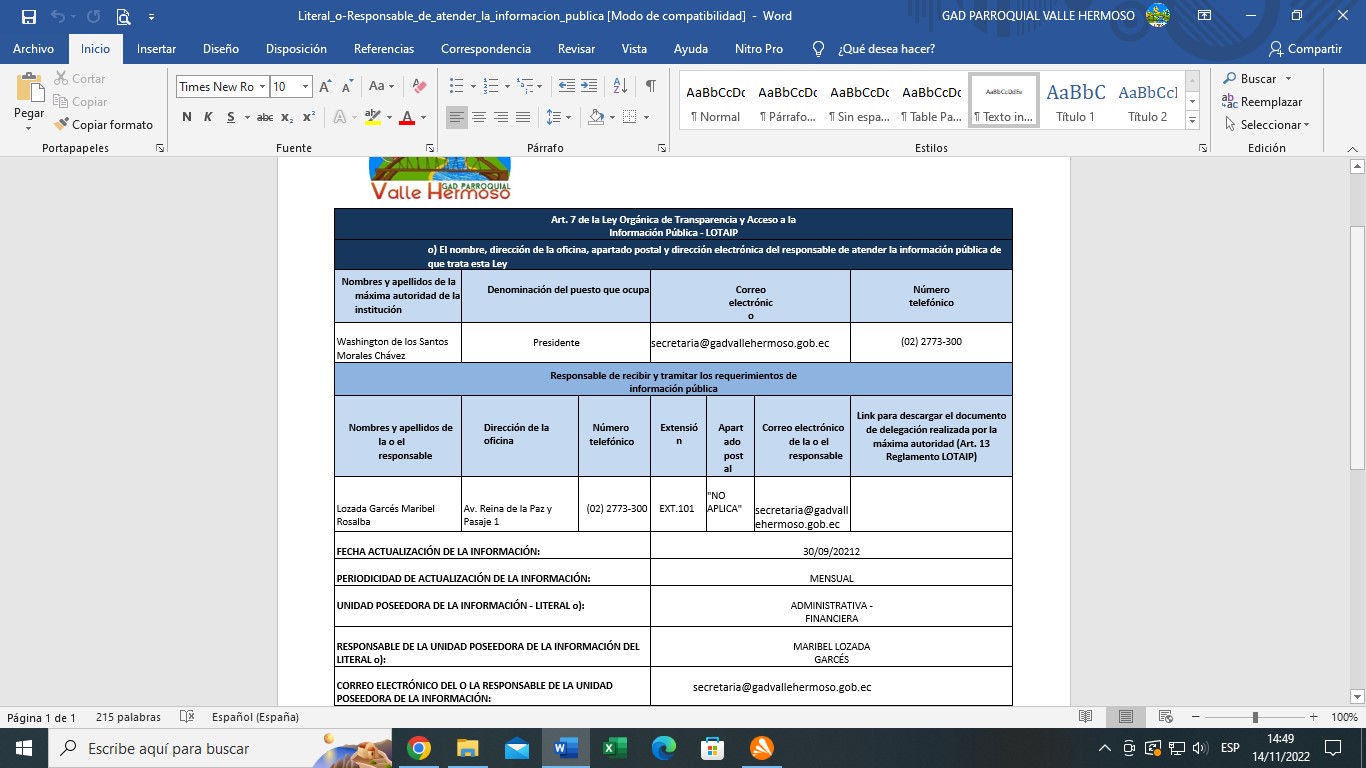The width and height of the screenshot is (1366, 768).
Task: Enable center text alignment
Action: point(479,117)
